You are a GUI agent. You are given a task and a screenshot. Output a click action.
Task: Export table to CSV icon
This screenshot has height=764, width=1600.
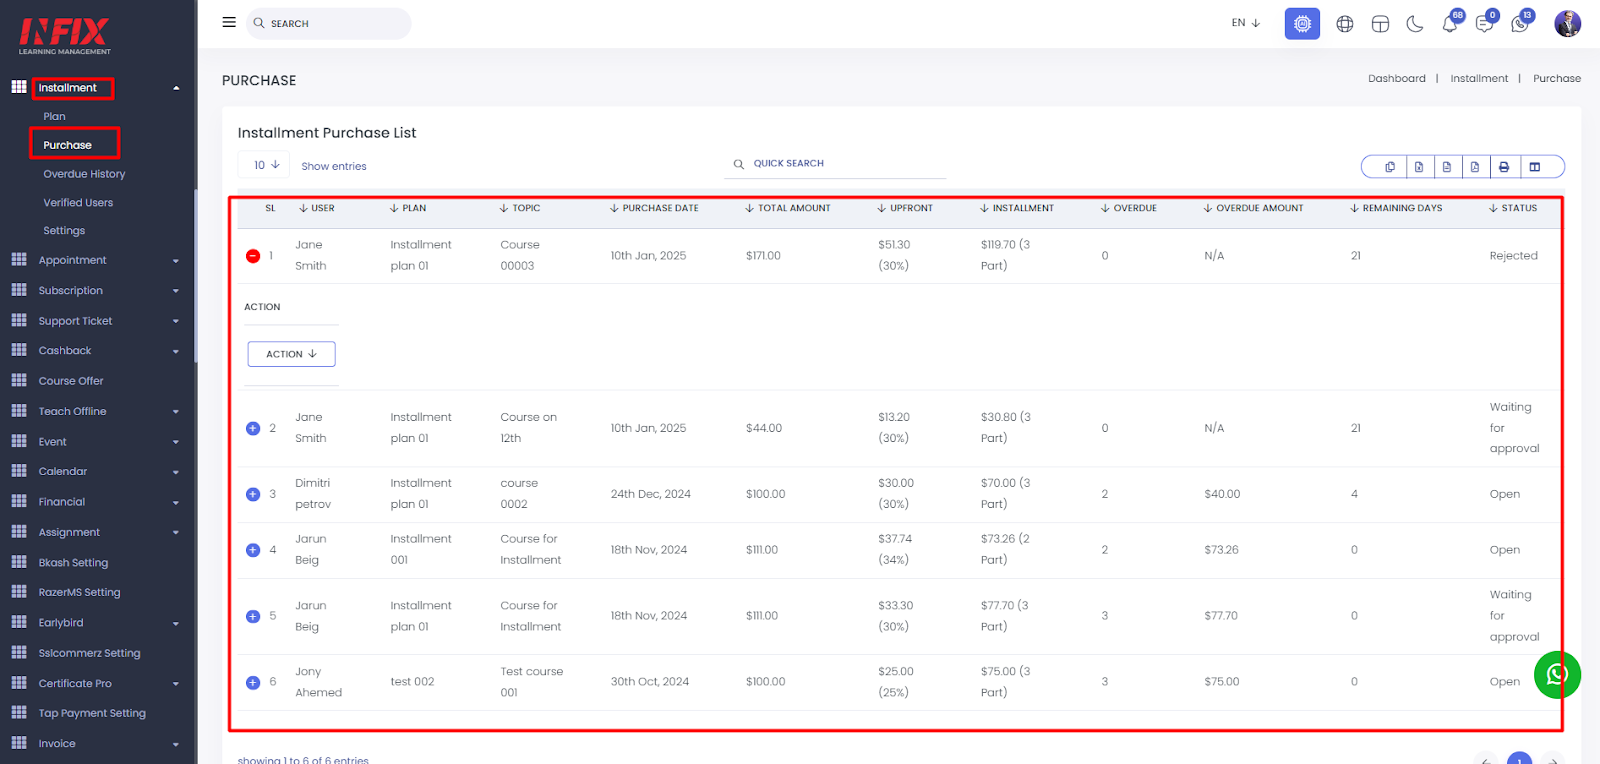[x=1446, y=167]
